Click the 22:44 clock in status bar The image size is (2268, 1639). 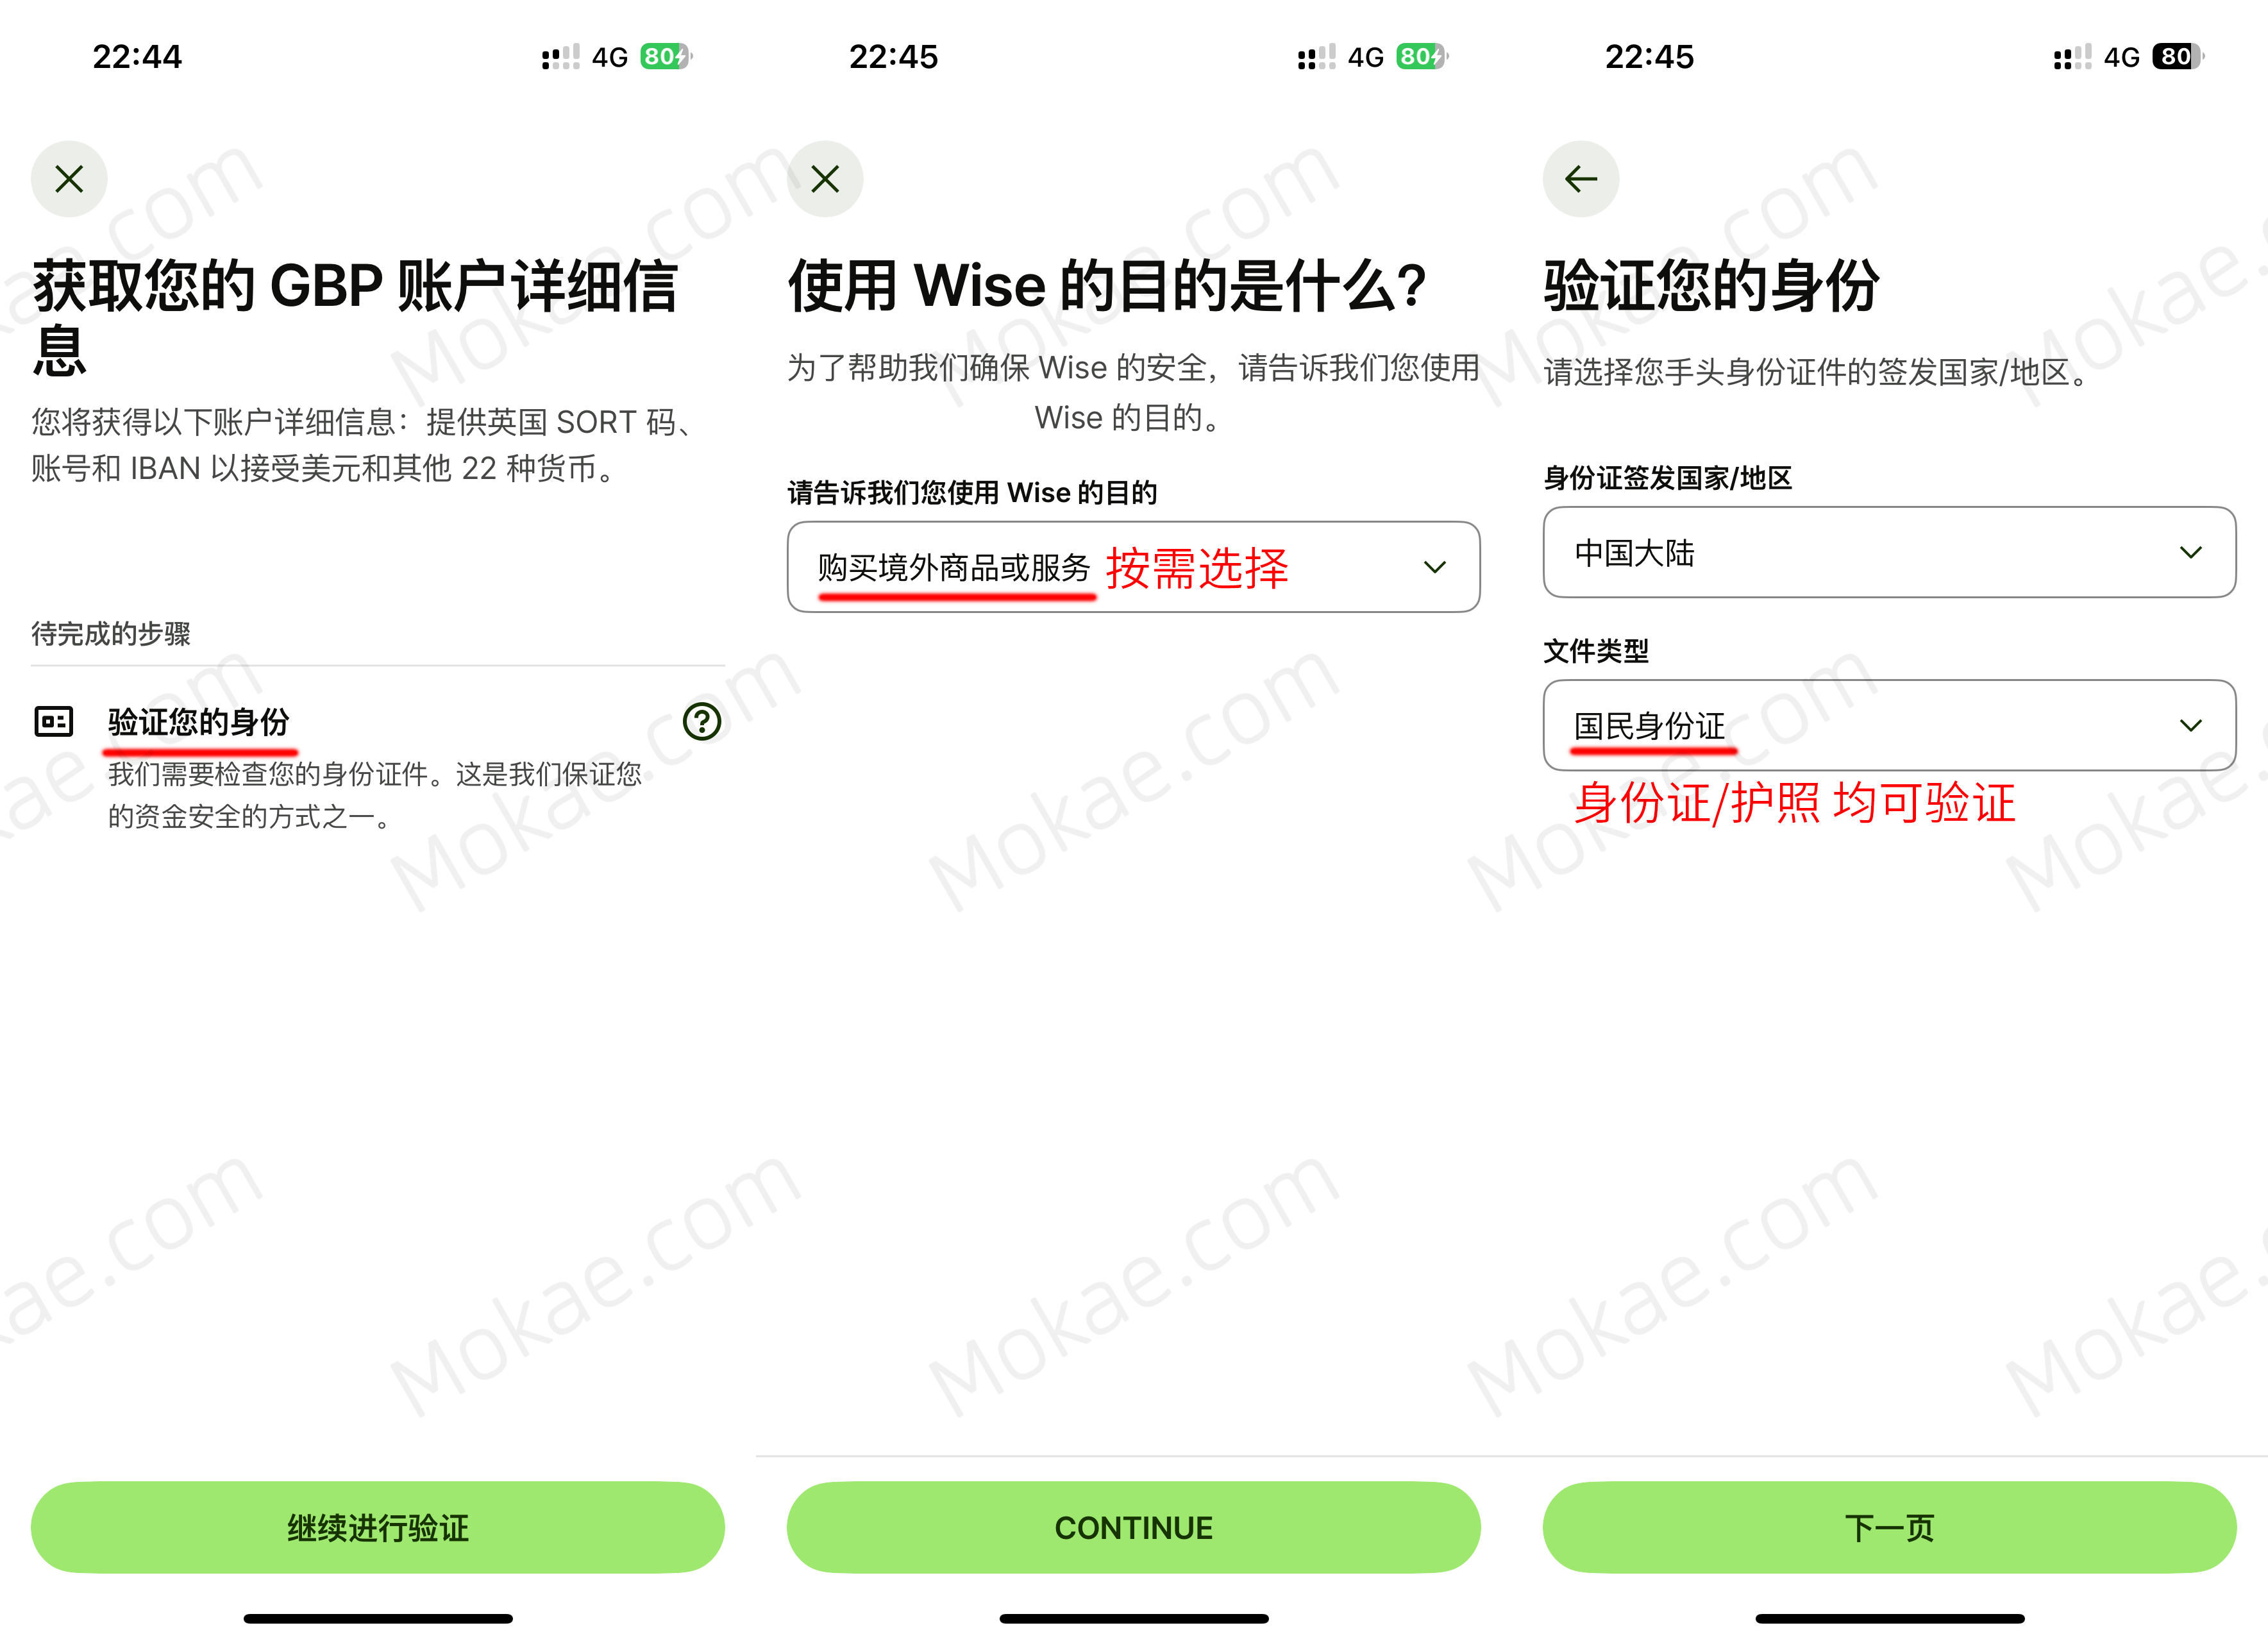tap(137, 57)
